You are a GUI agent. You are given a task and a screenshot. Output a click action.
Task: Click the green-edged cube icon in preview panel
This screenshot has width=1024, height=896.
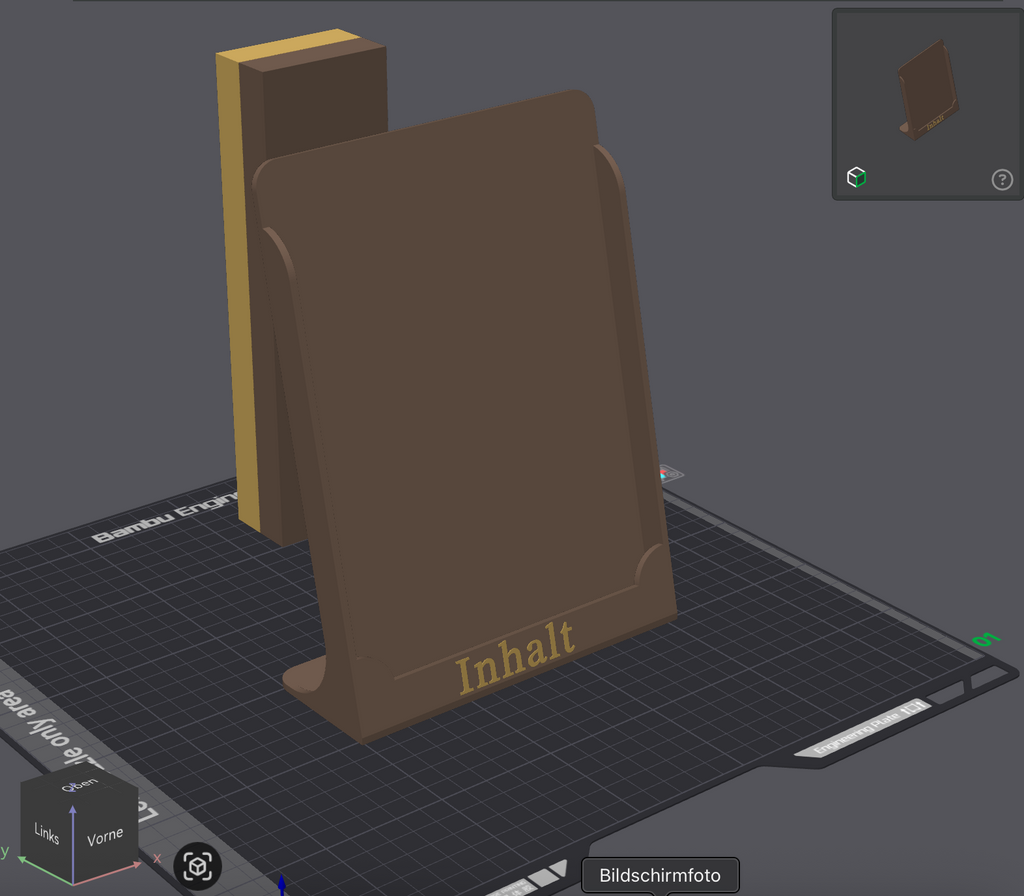coord(856,177)
